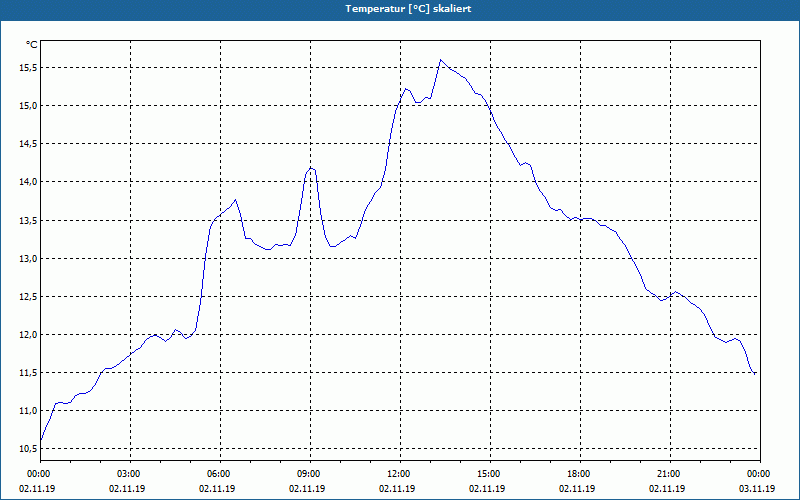Select the 21:00 time label
Screen dimensions: 800x500
(x=670, y=473)
